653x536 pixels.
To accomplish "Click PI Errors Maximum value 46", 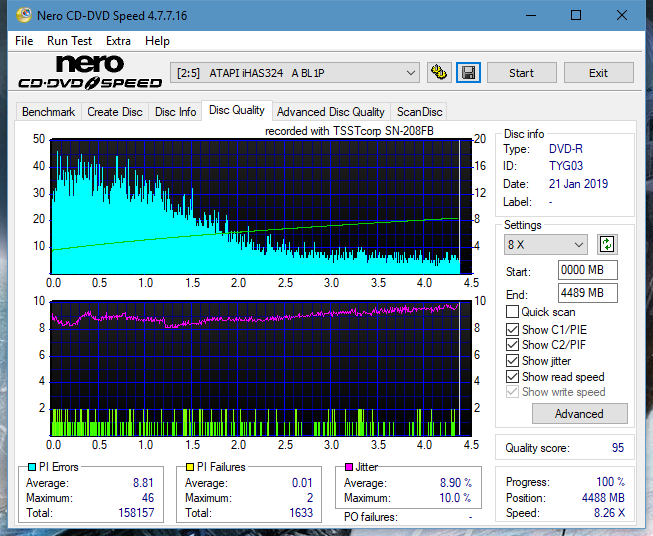I will point(148,498).
